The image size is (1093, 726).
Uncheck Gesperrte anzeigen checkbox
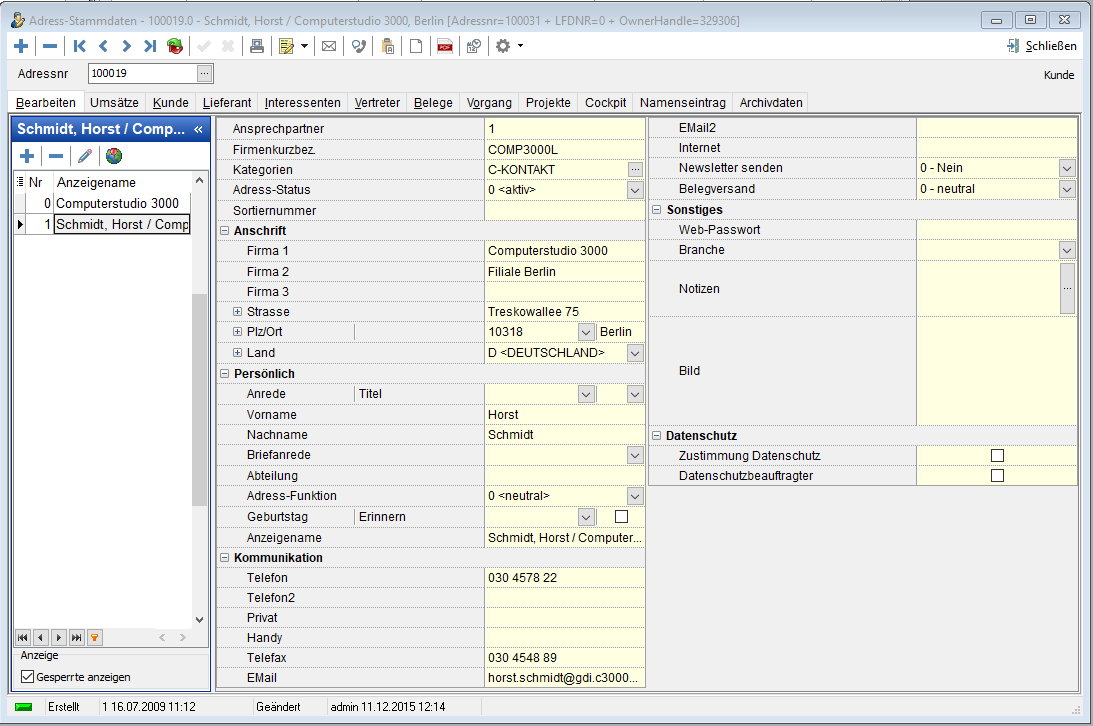27,677
